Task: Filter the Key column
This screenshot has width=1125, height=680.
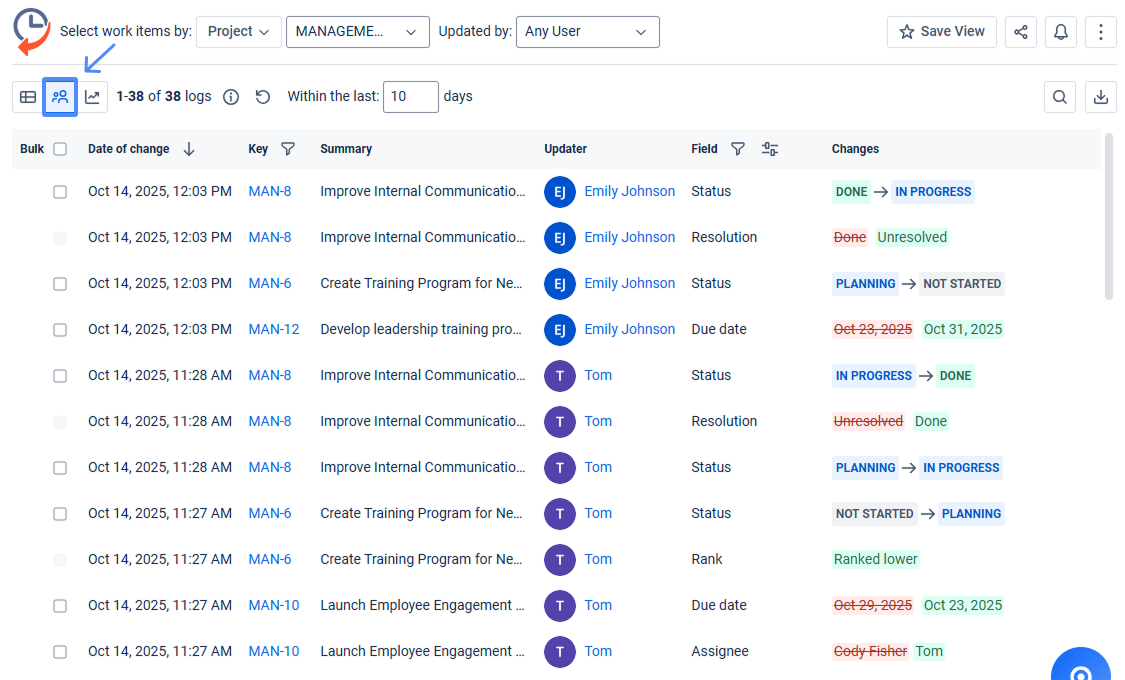Action: (x=288, y=149)
